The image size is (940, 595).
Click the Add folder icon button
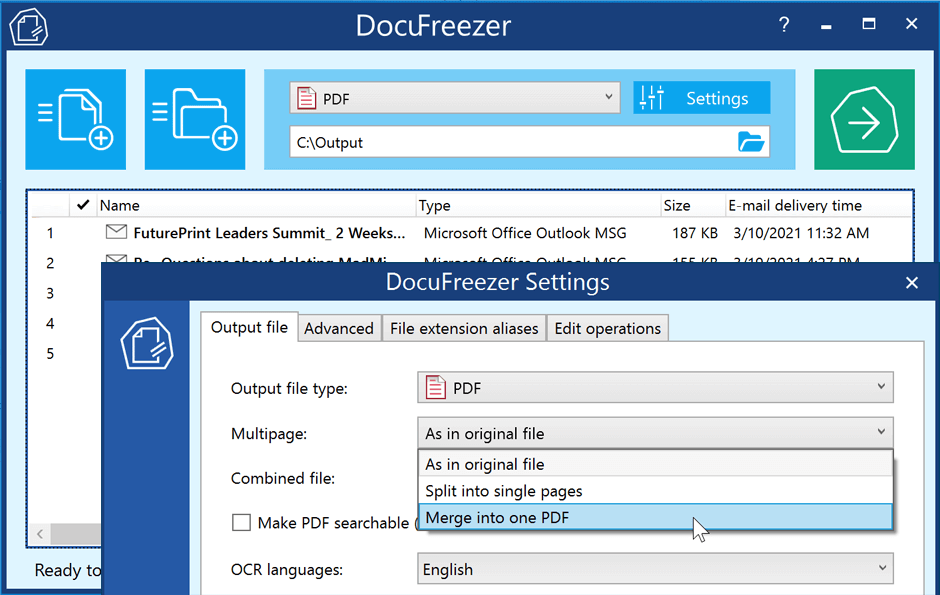pos(195,119)
